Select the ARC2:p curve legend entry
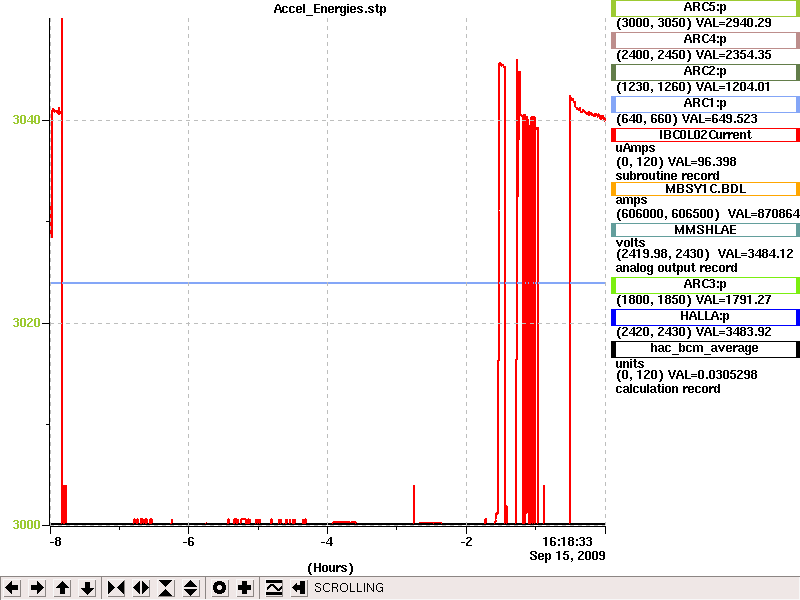This screenshot has height=600, width=800. tap(705, 71)
